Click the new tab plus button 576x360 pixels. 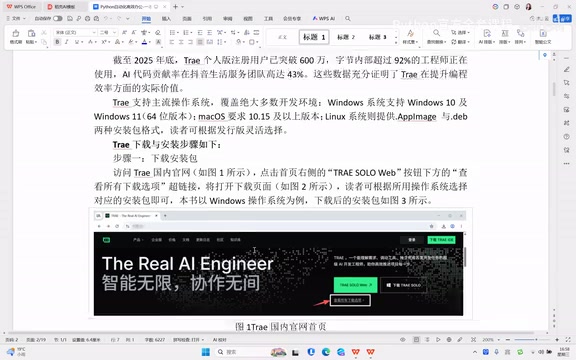point(176,7)
